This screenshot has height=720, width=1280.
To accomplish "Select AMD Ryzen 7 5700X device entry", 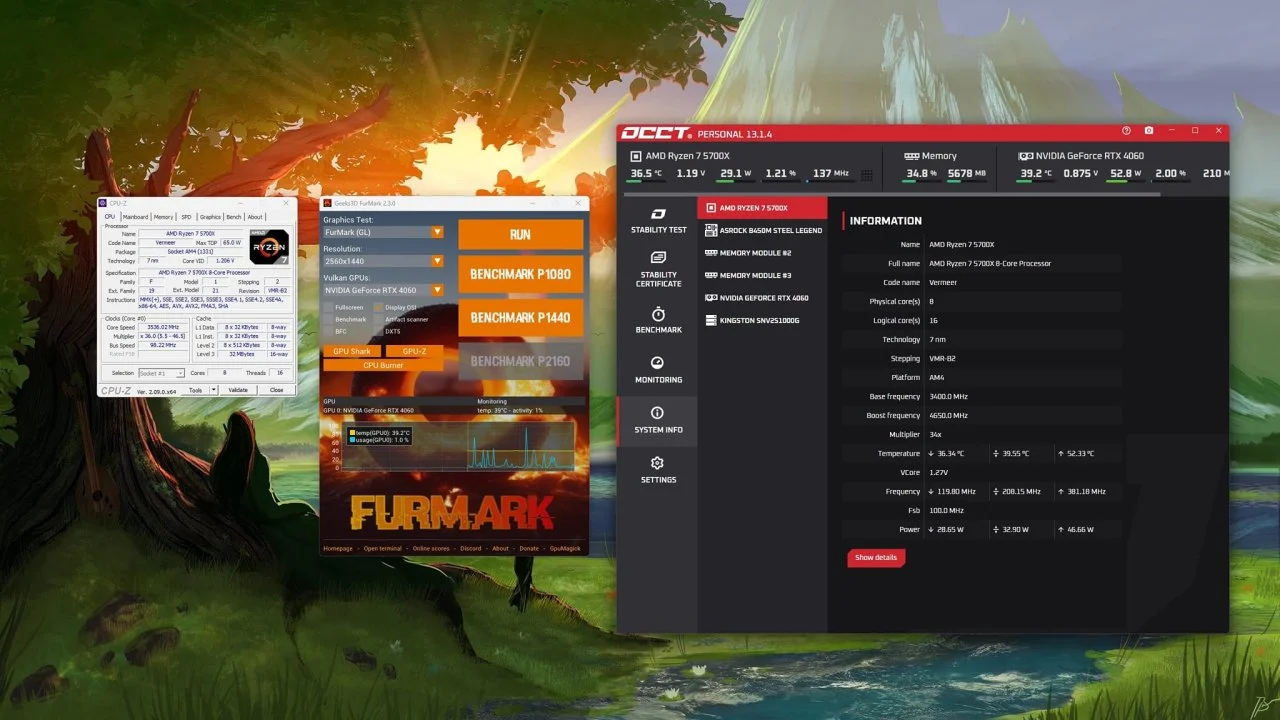I will (x=763, y=208).
